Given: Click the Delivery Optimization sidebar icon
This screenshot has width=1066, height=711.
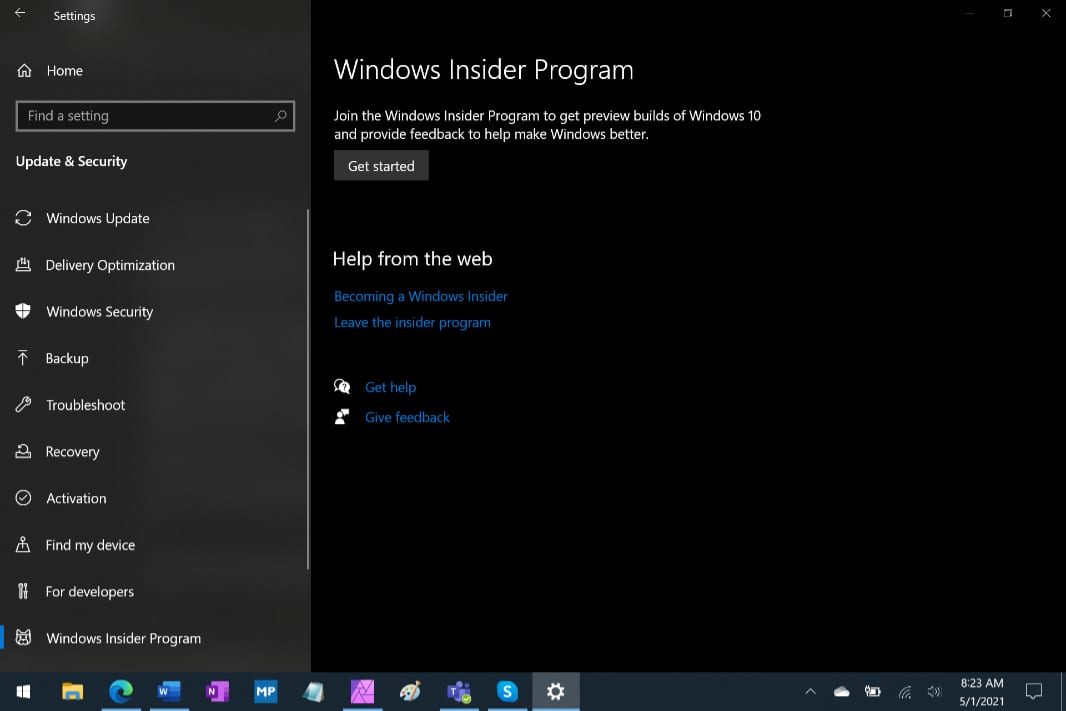Looking at the screenshot, I should [23, 265].
